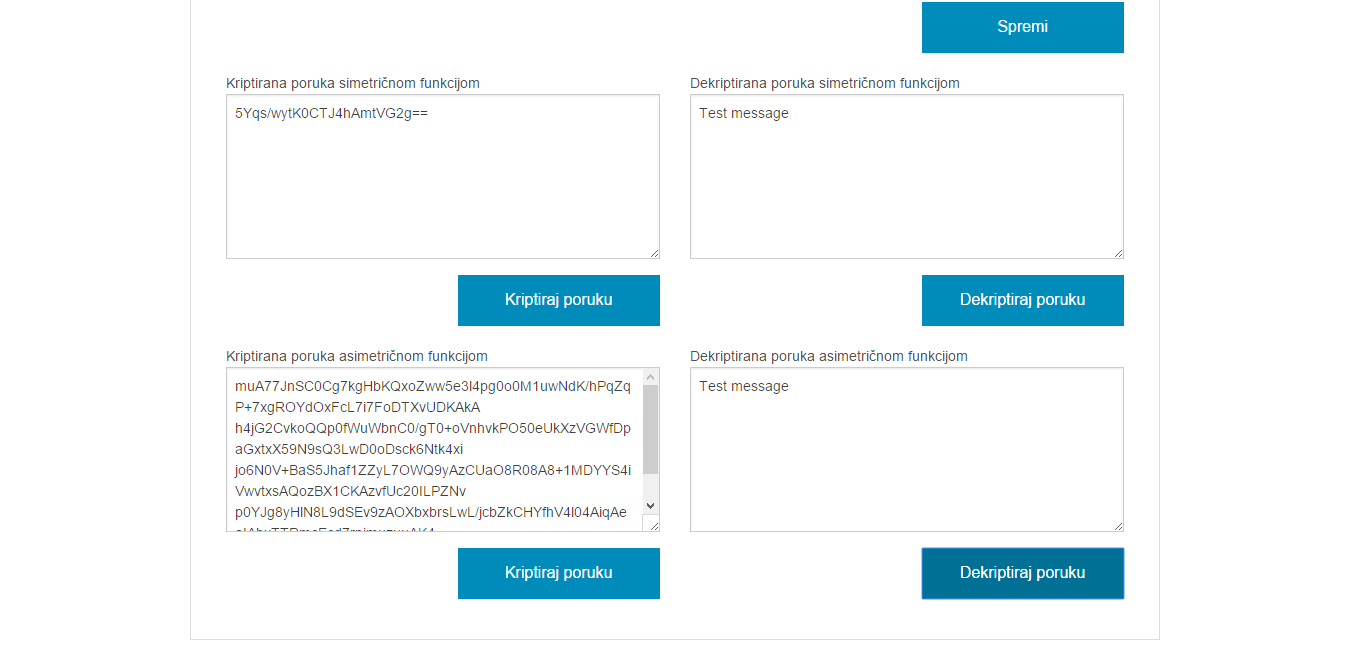
Task: Focus the symmetric encrypted message textarea
Action: [442, 177]
